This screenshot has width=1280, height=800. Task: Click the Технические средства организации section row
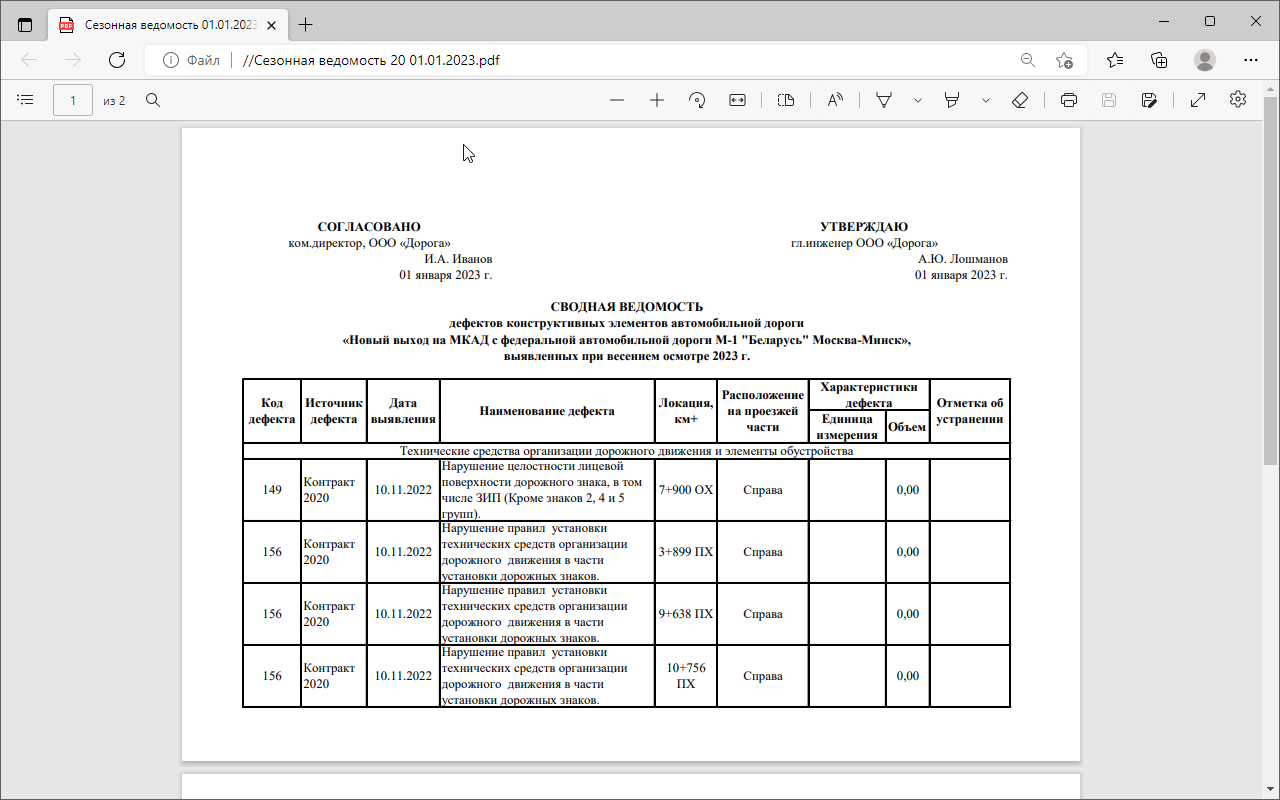pos(626,451)
